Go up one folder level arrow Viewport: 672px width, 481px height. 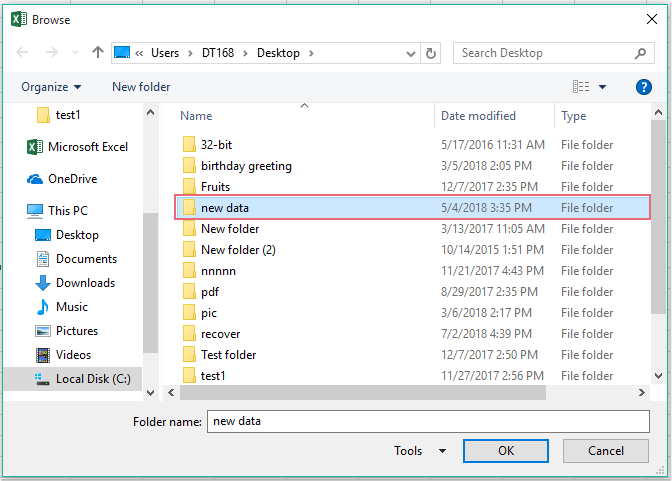click(98, 52)
